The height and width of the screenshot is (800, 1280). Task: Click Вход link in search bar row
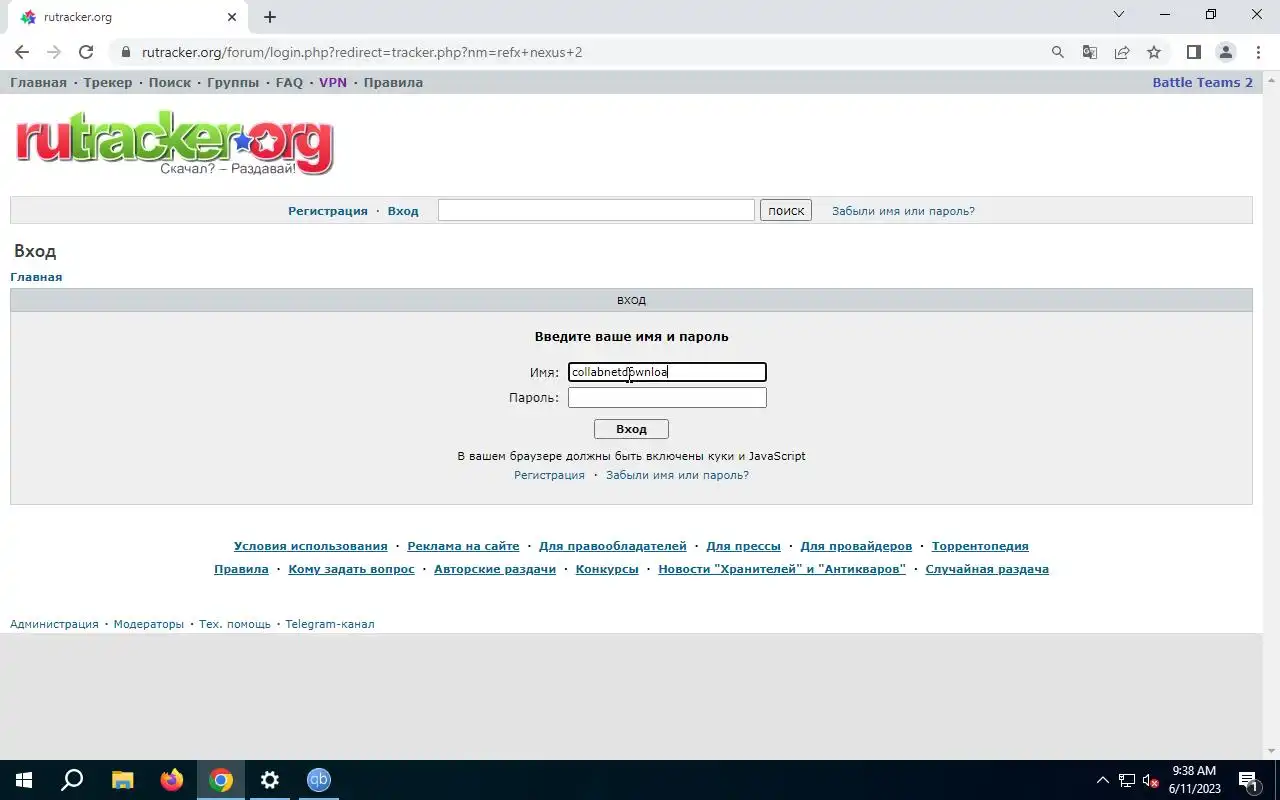pyautogui.click(x=403, y=211)
